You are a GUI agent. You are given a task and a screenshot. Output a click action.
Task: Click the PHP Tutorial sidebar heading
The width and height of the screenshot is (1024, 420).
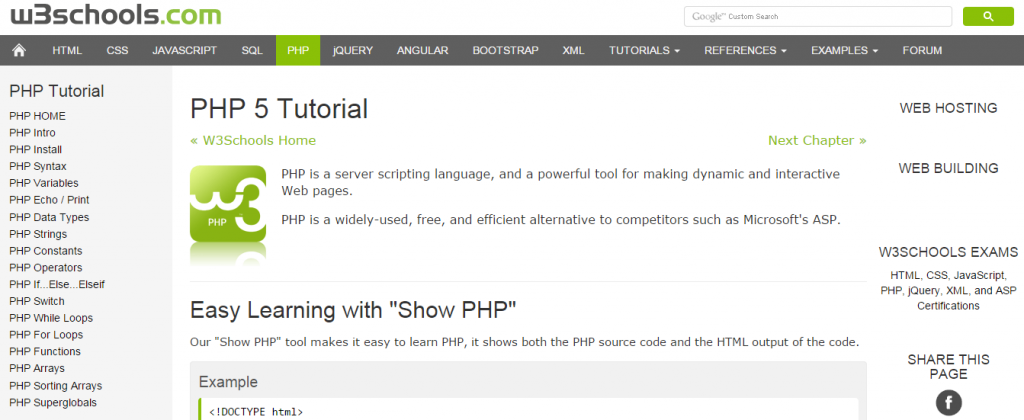[57, 91]
